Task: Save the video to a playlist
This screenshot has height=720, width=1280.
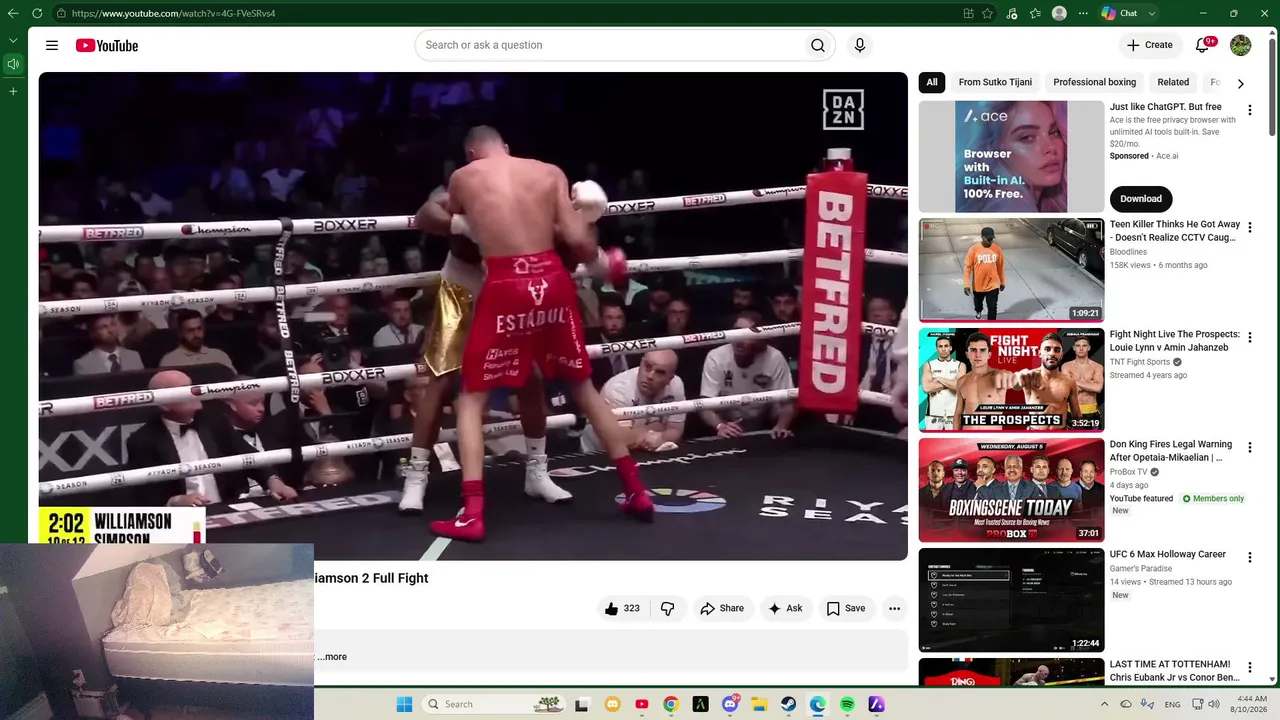Action: [846, 608]
